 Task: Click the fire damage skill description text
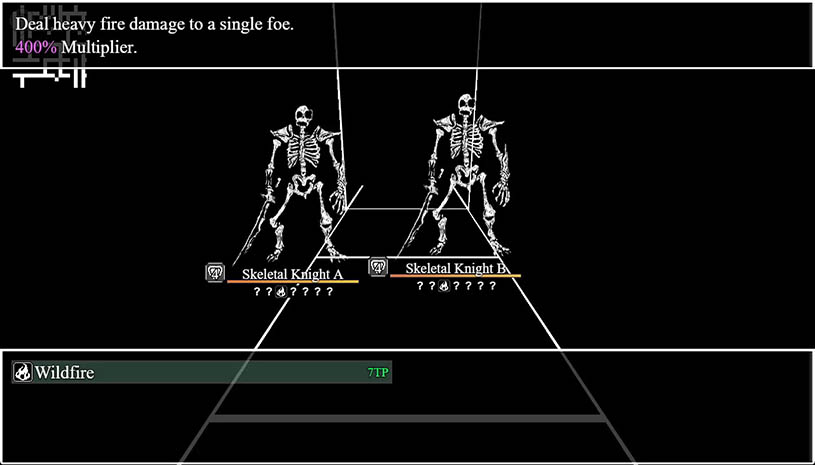(154, 24)
